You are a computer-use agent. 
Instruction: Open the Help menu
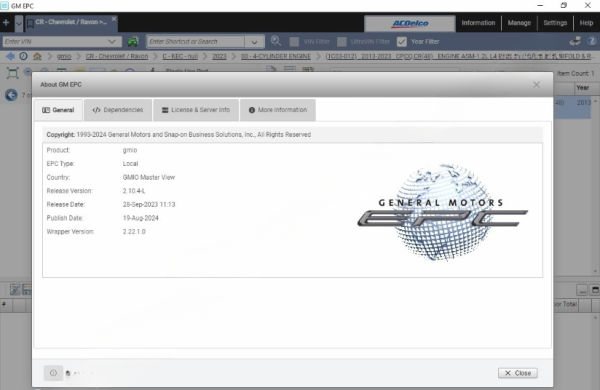click(x=586, y=23)
